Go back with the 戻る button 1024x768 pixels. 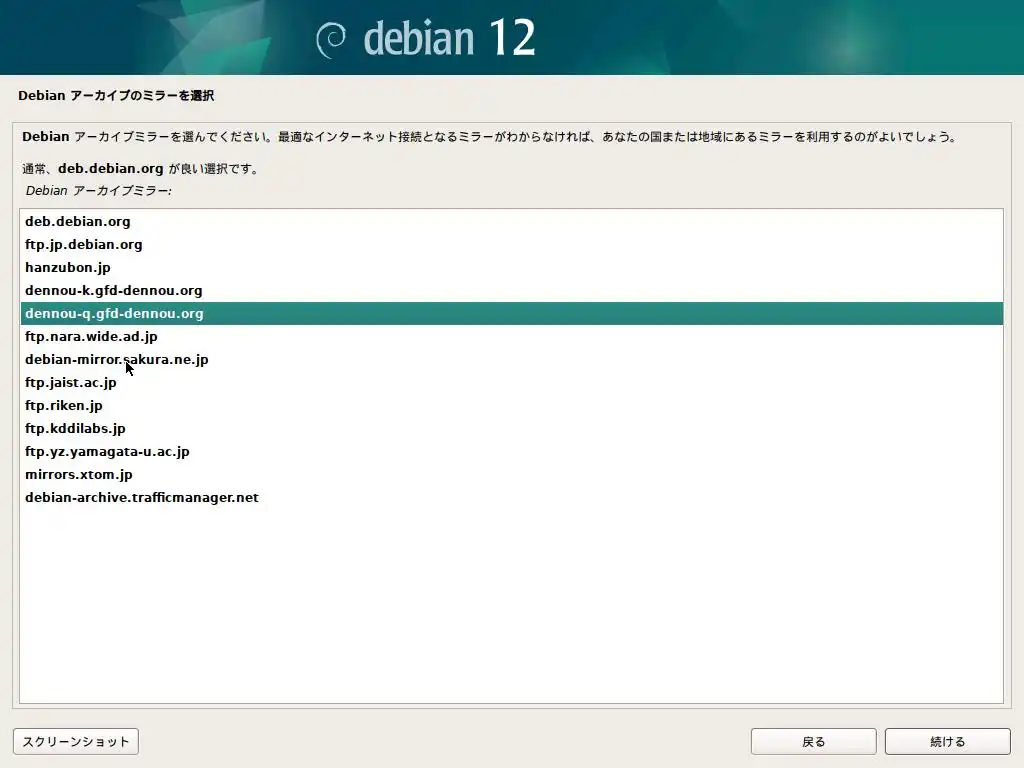pos(813,741)
